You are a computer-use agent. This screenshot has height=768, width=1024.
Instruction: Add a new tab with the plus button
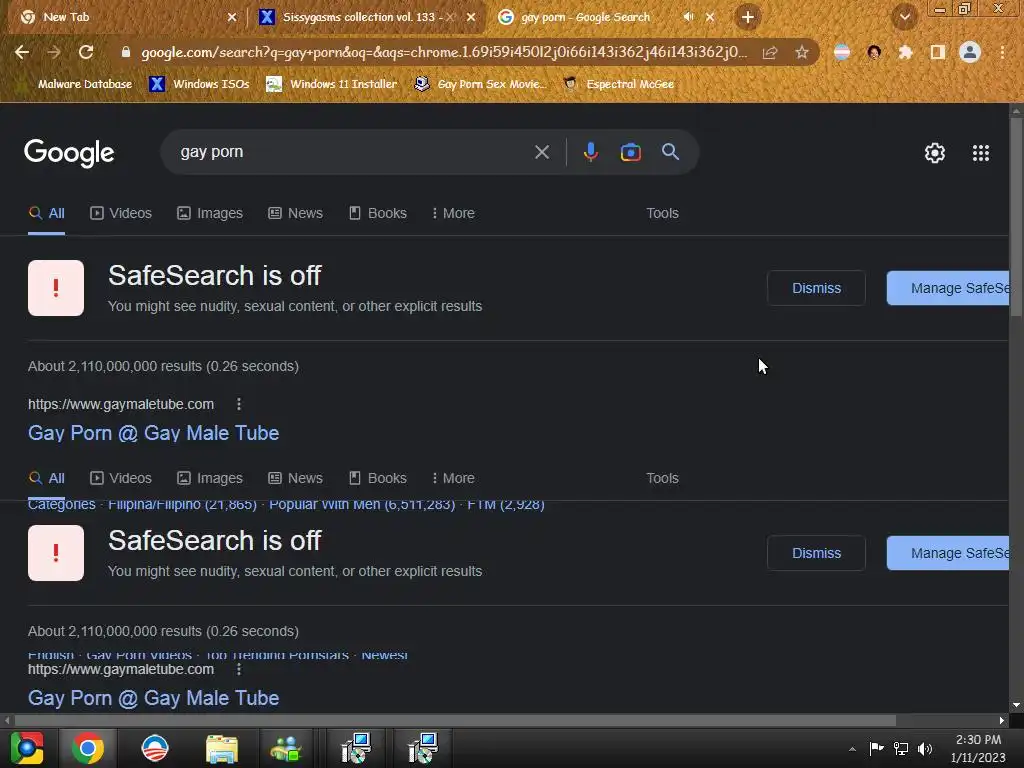pyautogui.click(x=748, y=17)
